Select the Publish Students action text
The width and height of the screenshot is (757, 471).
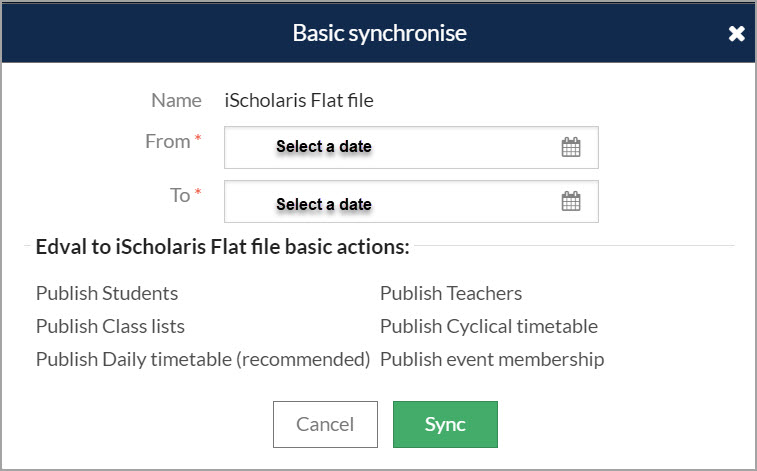[107, 293]
